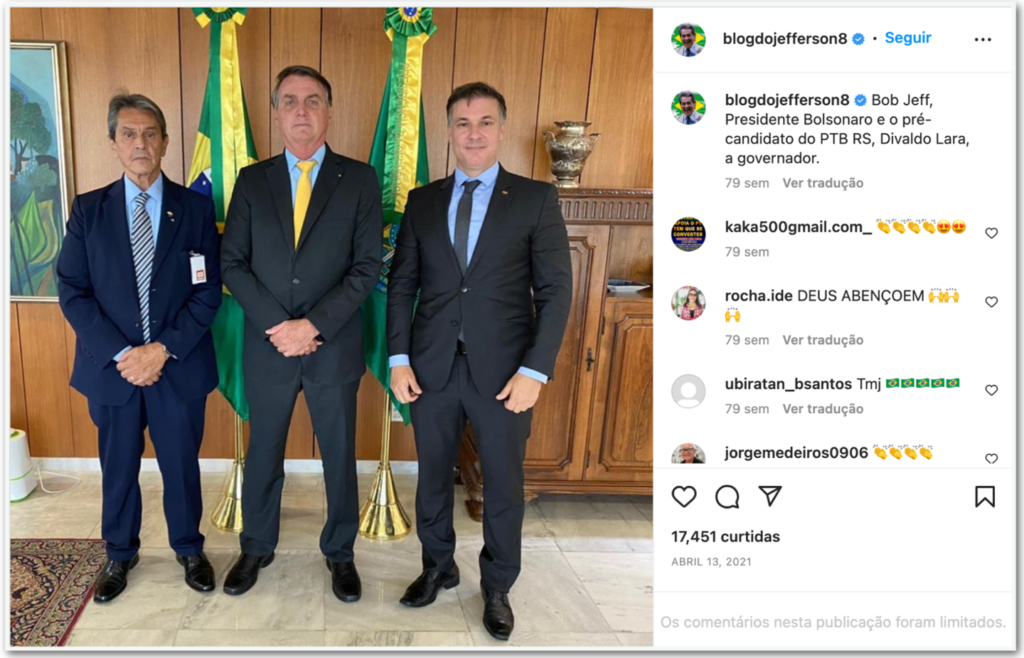This screenshot has height=658, width=1024.
Task: Click Ver tradução under ubiratan_bsantos comment
Action: point(823,409)
